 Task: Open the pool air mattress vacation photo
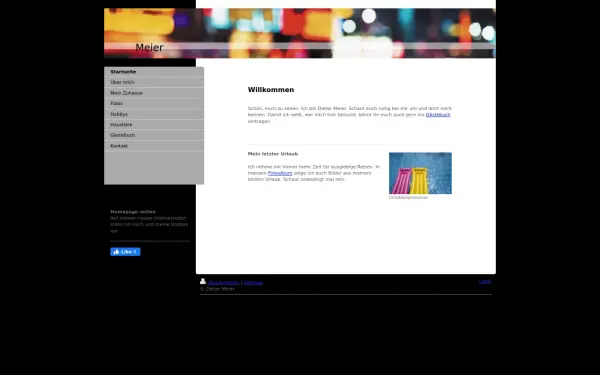pyautogui.click(x=420, y=173)
